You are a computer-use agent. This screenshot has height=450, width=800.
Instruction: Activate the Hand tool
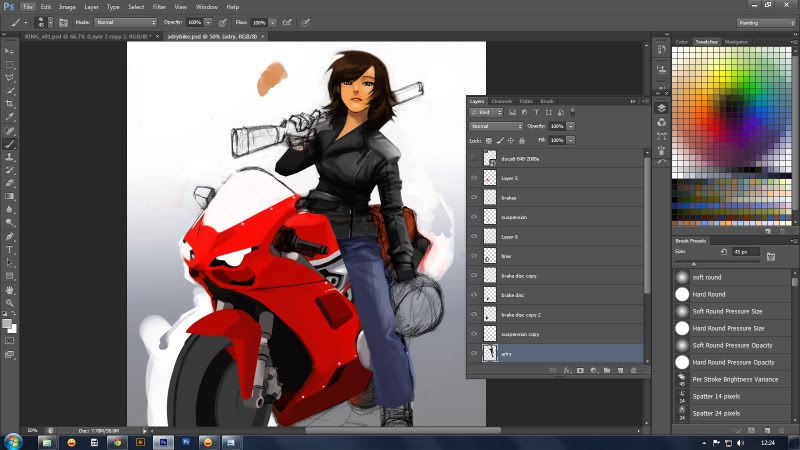(10, 288)
